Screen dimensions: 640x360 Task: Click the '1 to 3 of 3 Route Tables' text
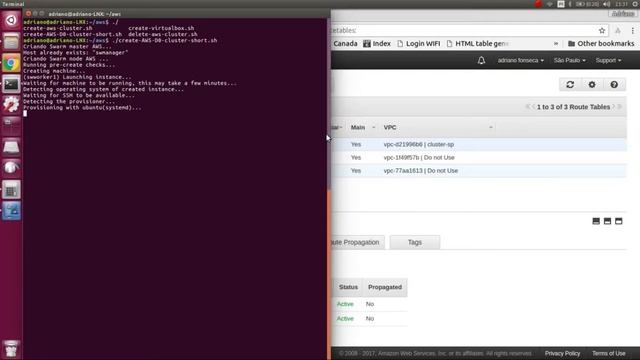[x=573, y=107]
